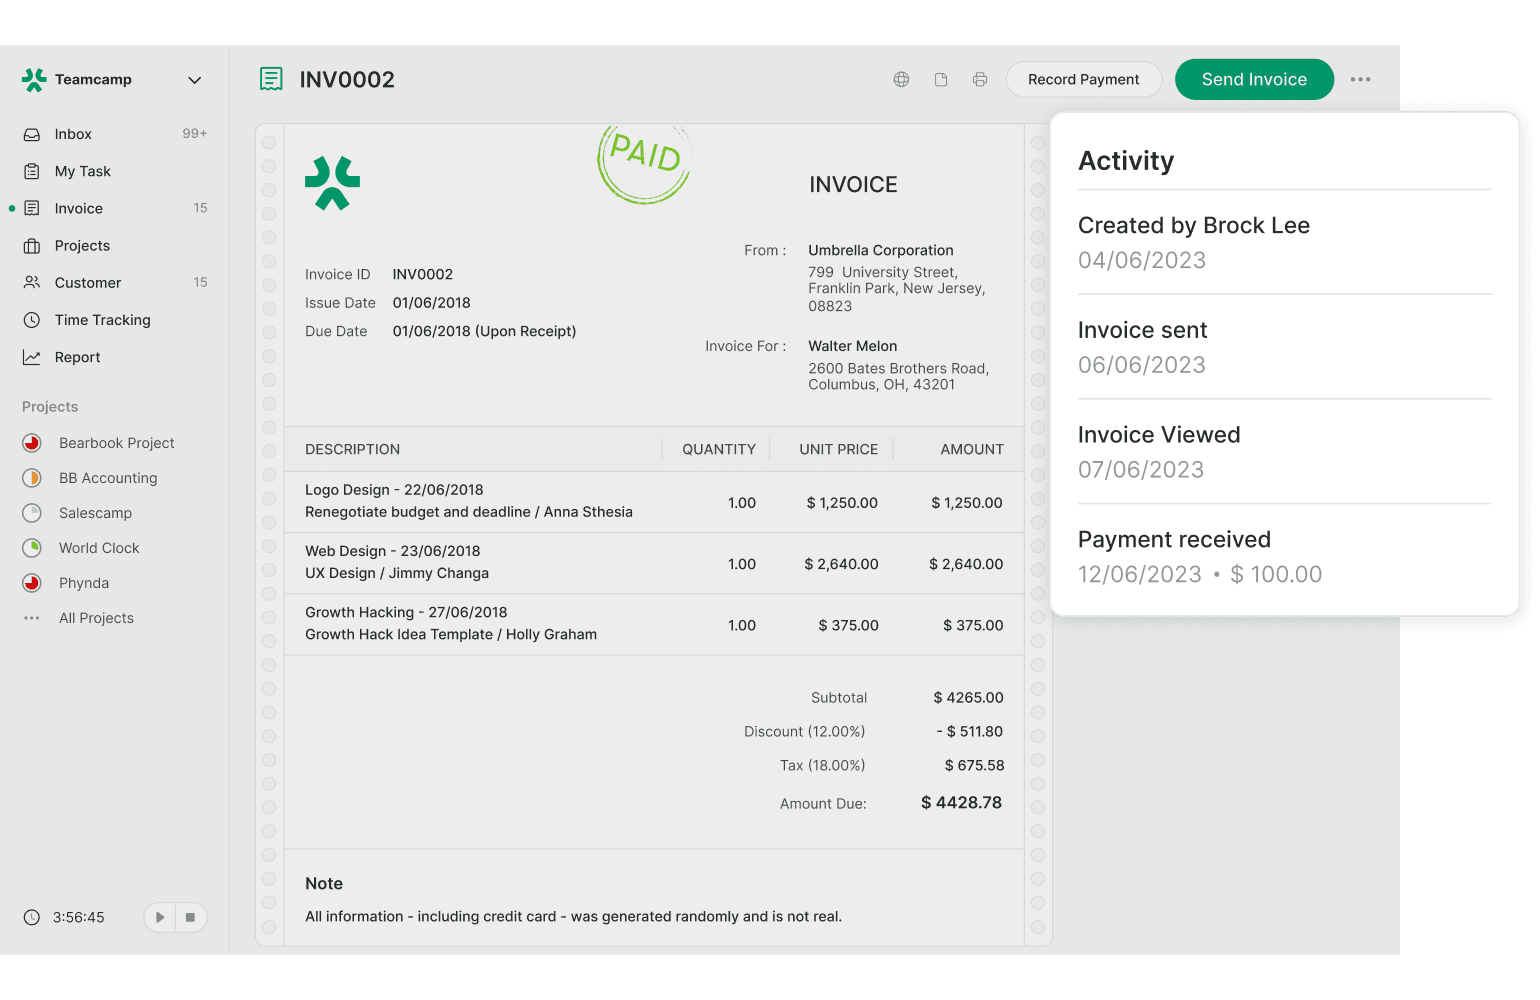The height and width of the screenshot is (1000, 1540).
Task: Click the Record Payment button
Action: (x=1083, y=80)
